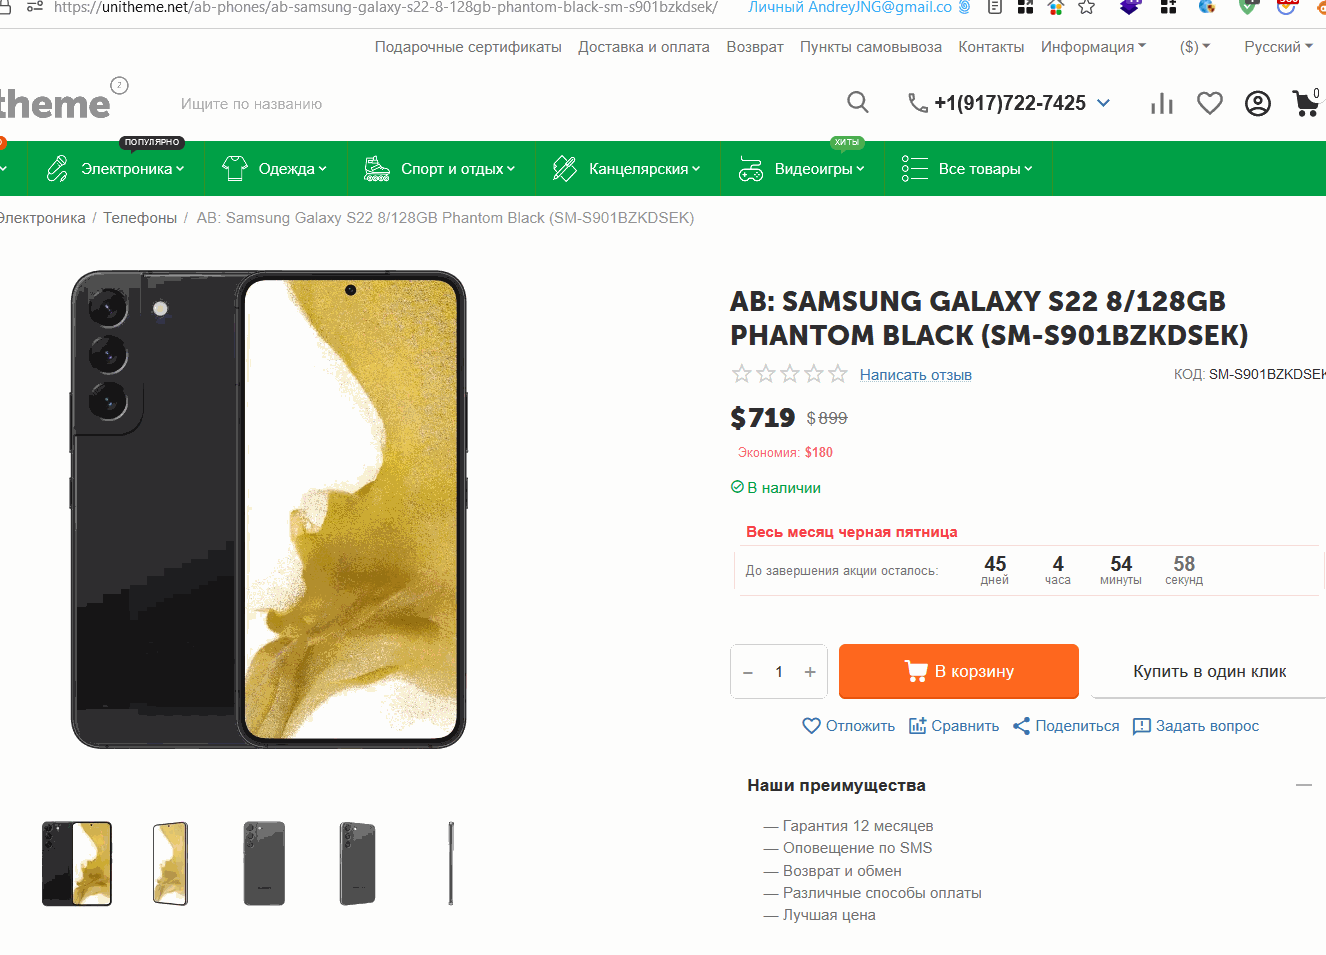This screenshot has height=955, width=1326.
Task: Add product to comparison via Сравнить
Action: pyautogui.click(x=954, y=726)
